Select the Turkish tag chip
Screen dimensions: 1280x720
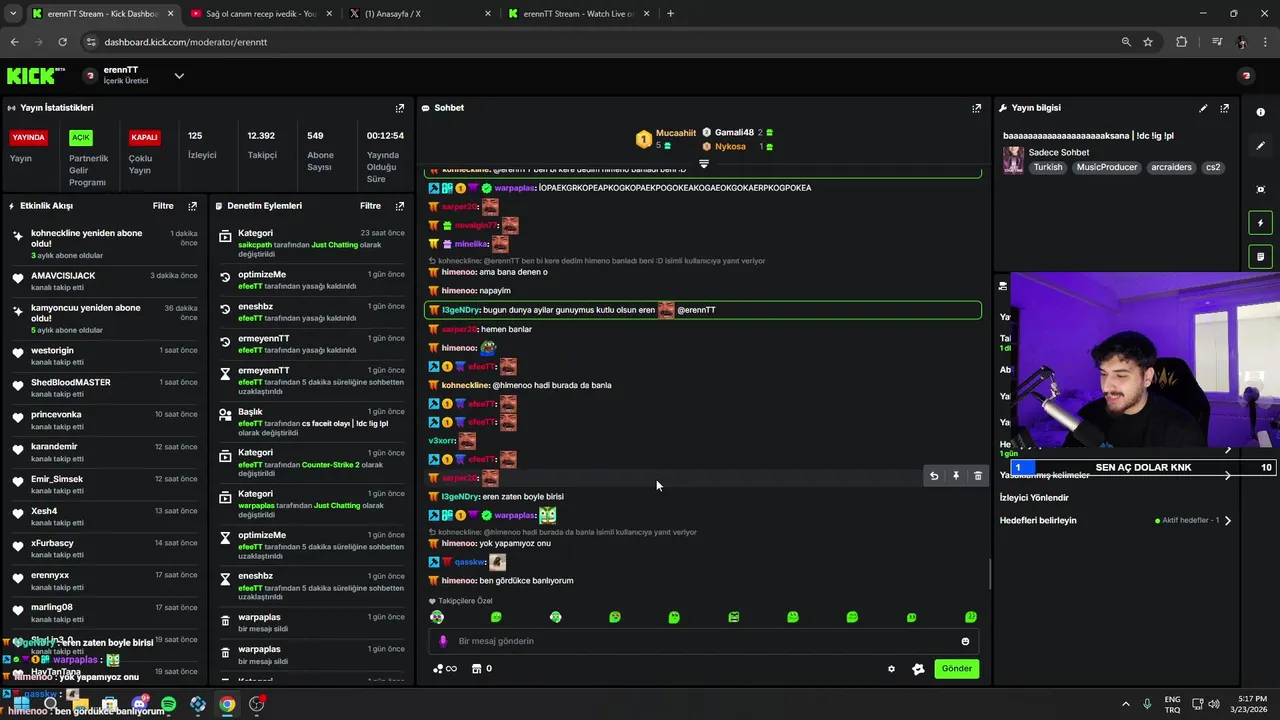point(1048,168)
